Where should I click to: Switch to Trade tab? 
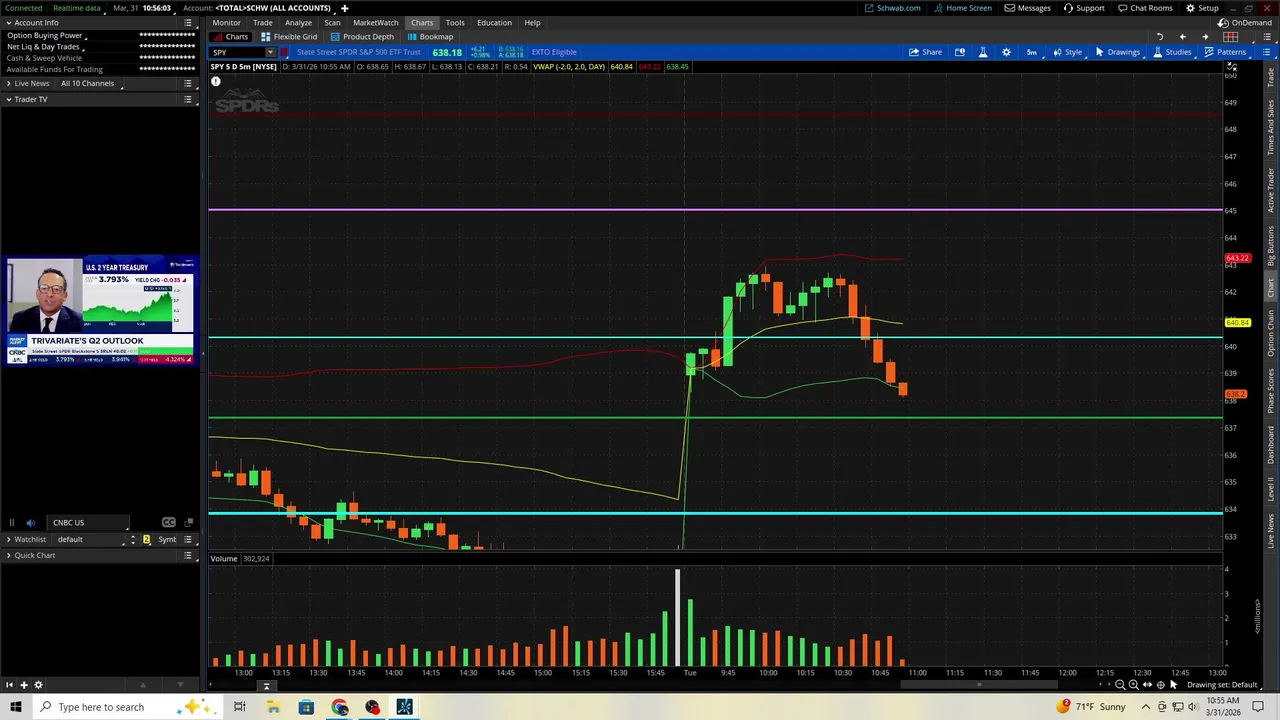[263, 22]
